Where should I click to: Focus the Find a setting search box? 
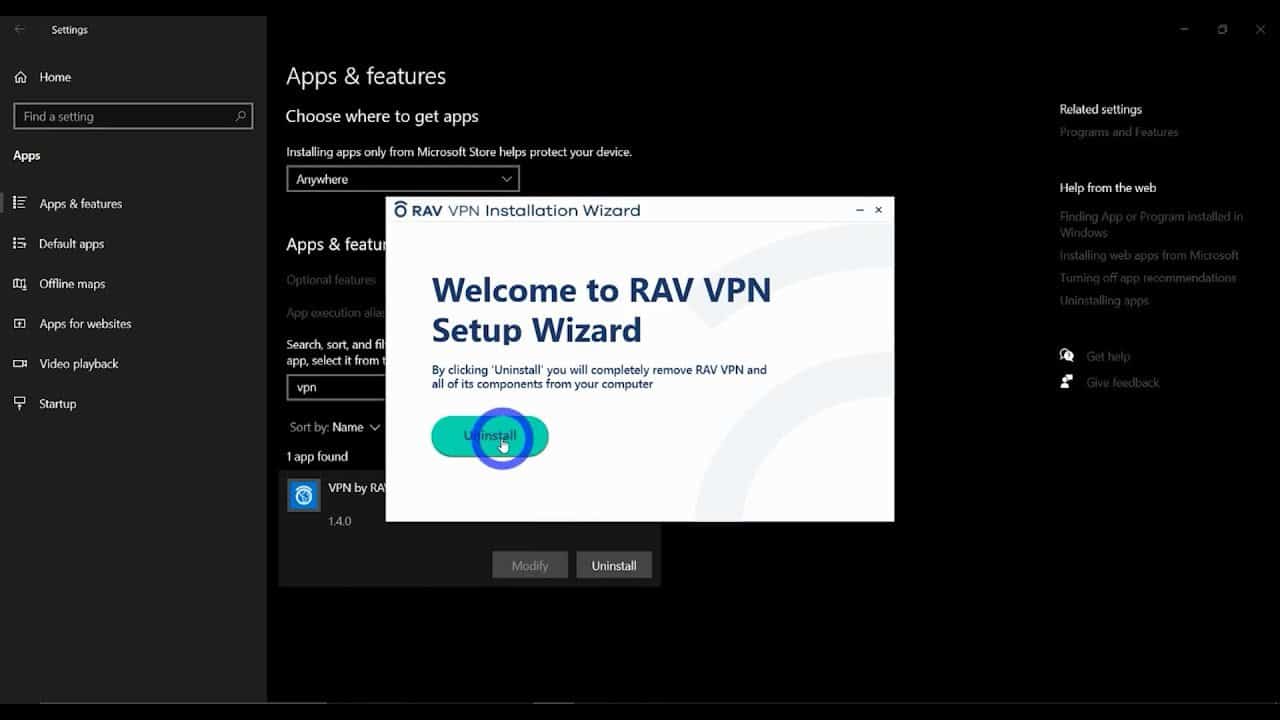[133, 116]
